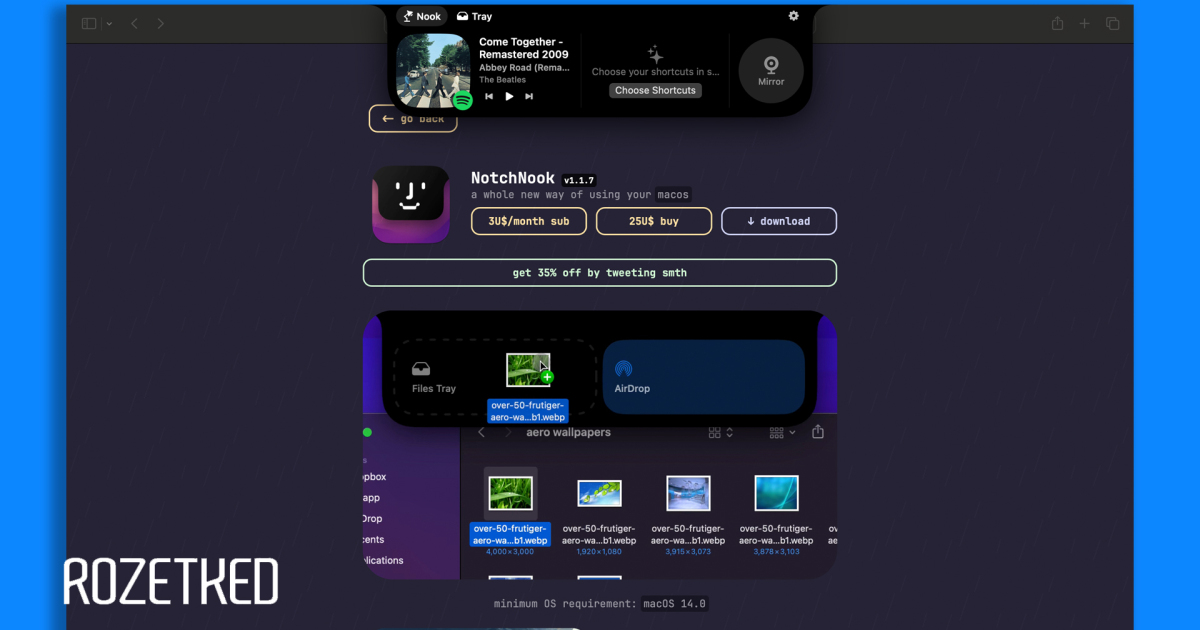
Task: Go forward in the Finder window
Action: coord(508,433)
